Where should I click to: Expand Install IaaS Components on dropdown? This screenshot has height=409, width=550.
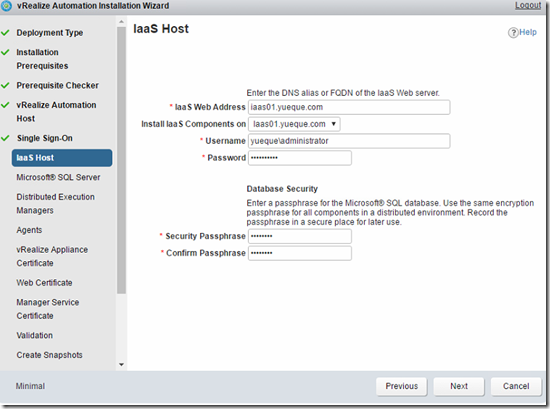[x=294, y=124]
